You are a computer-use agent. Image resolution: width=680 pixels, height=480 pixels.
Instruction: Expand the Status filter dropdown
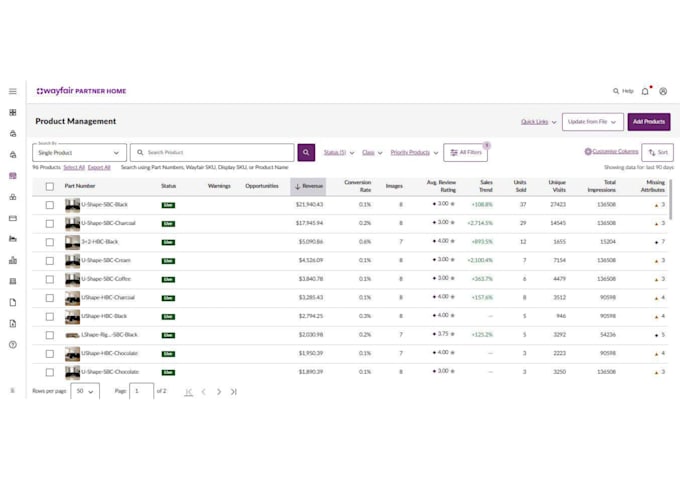[339, 153]
